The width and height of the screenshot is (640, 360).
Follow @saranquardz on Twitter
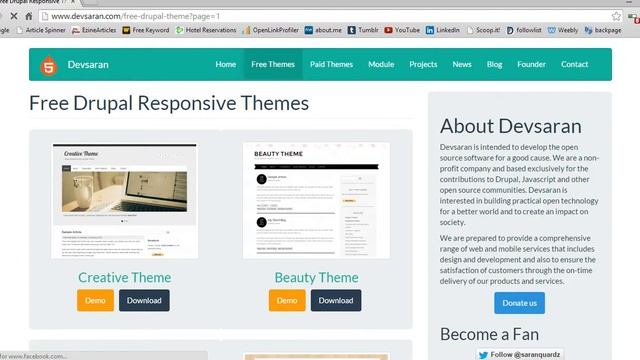pyautogui.click(x=520, y=355)
